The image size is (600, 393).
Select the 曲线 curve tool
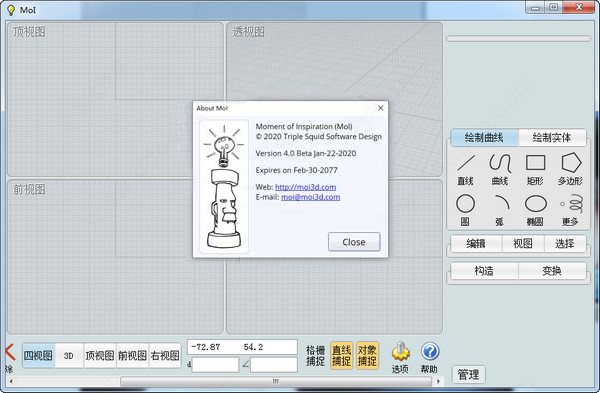500,170
